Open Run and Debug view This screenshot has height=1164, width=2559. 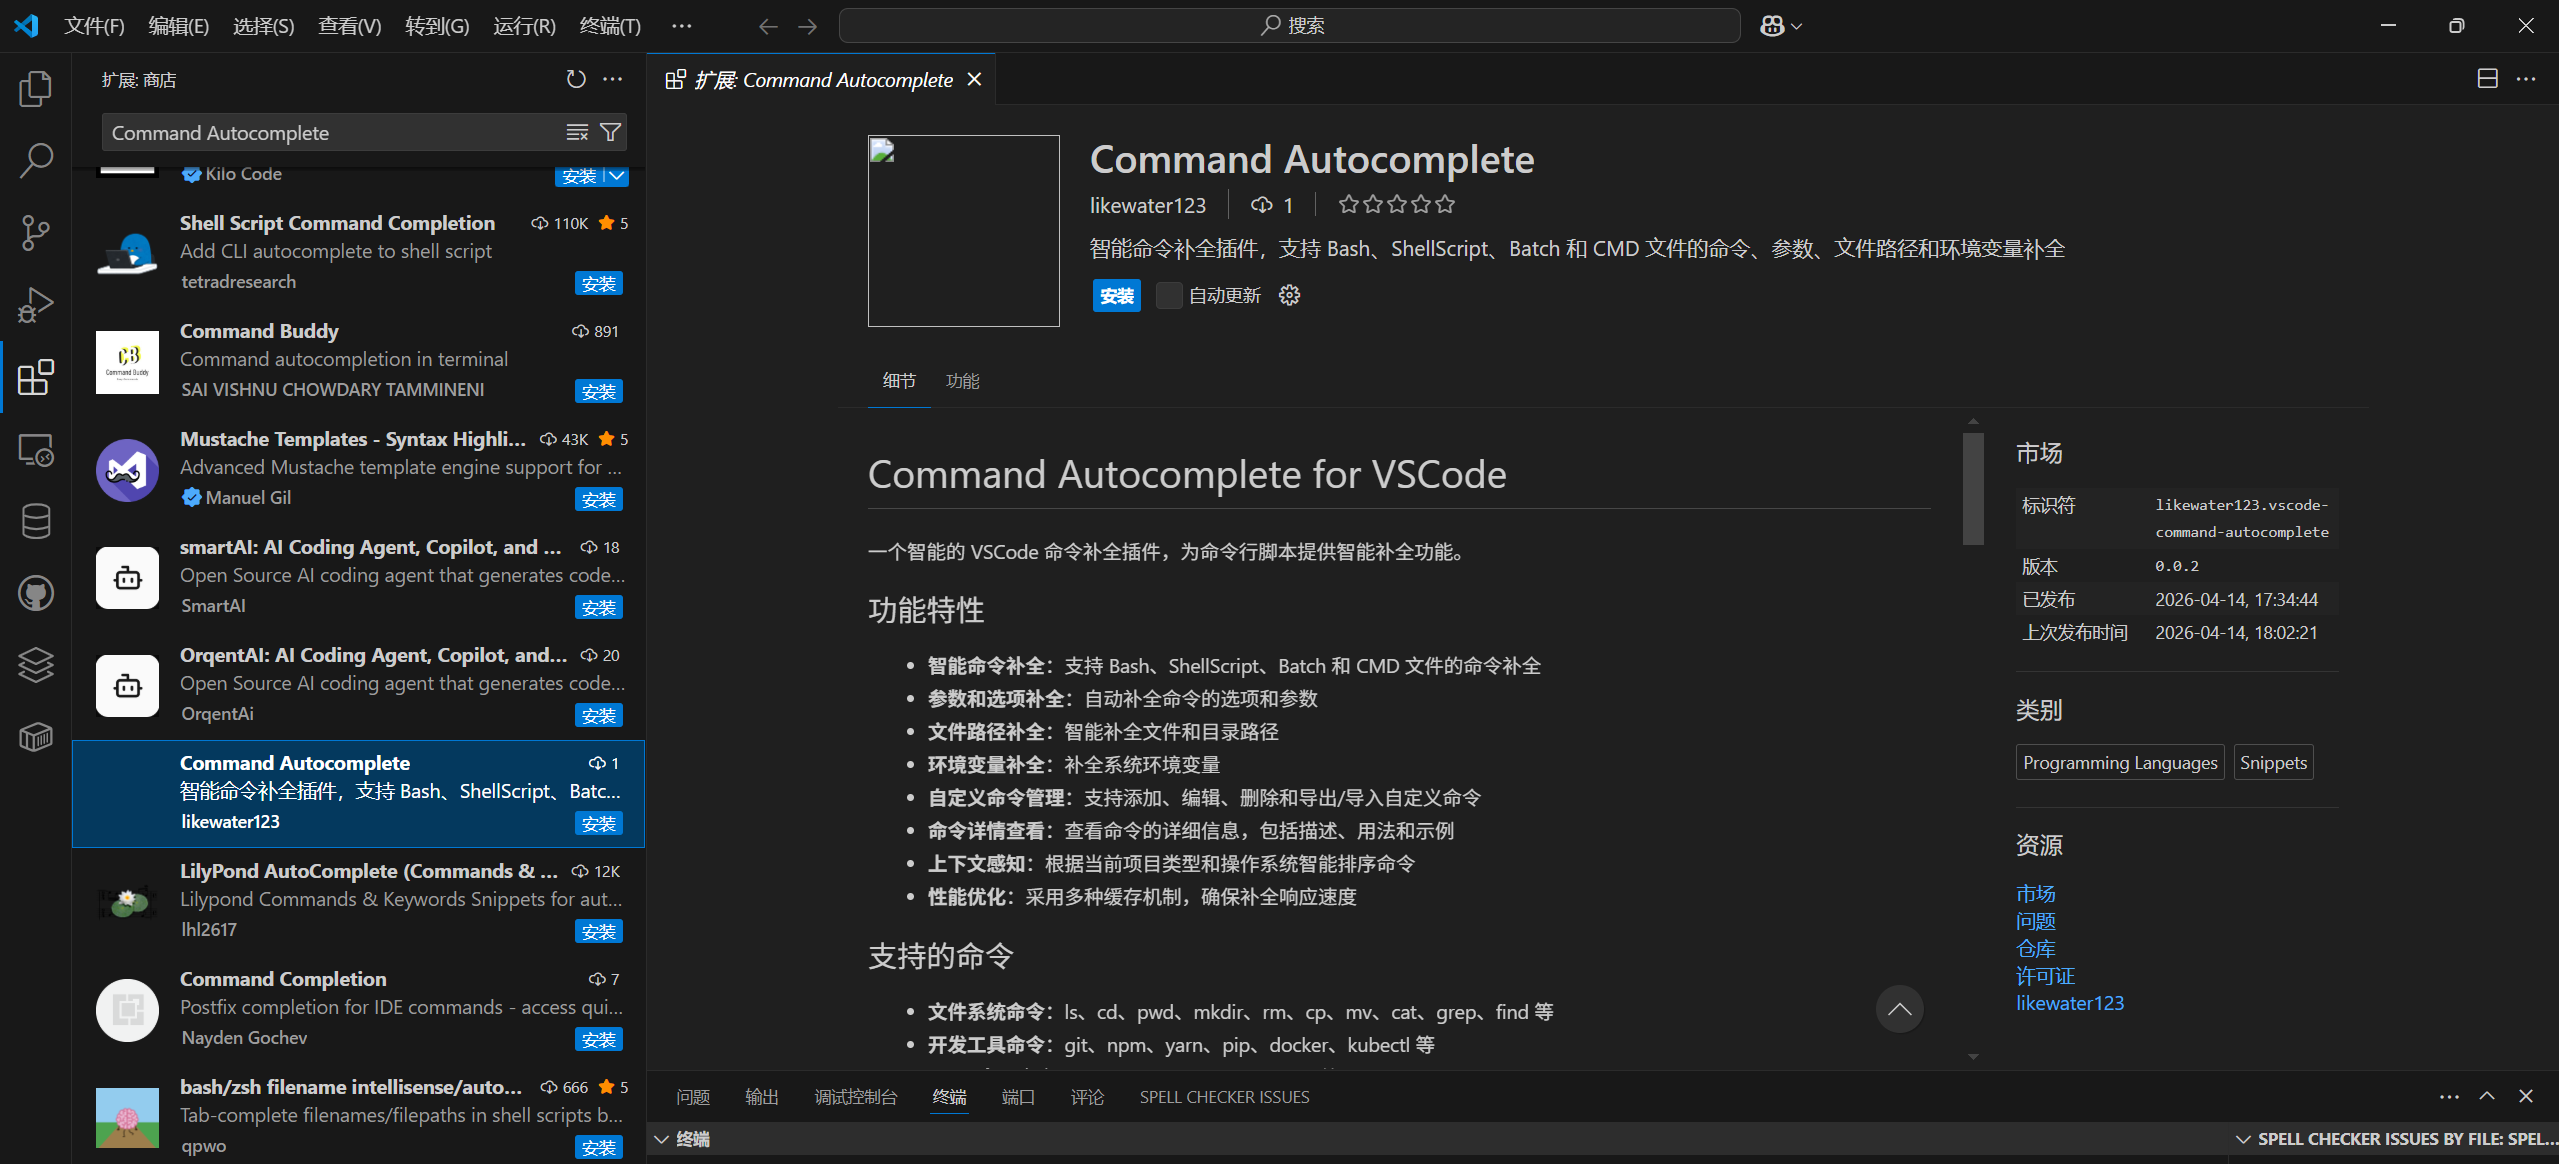(36, 304)
